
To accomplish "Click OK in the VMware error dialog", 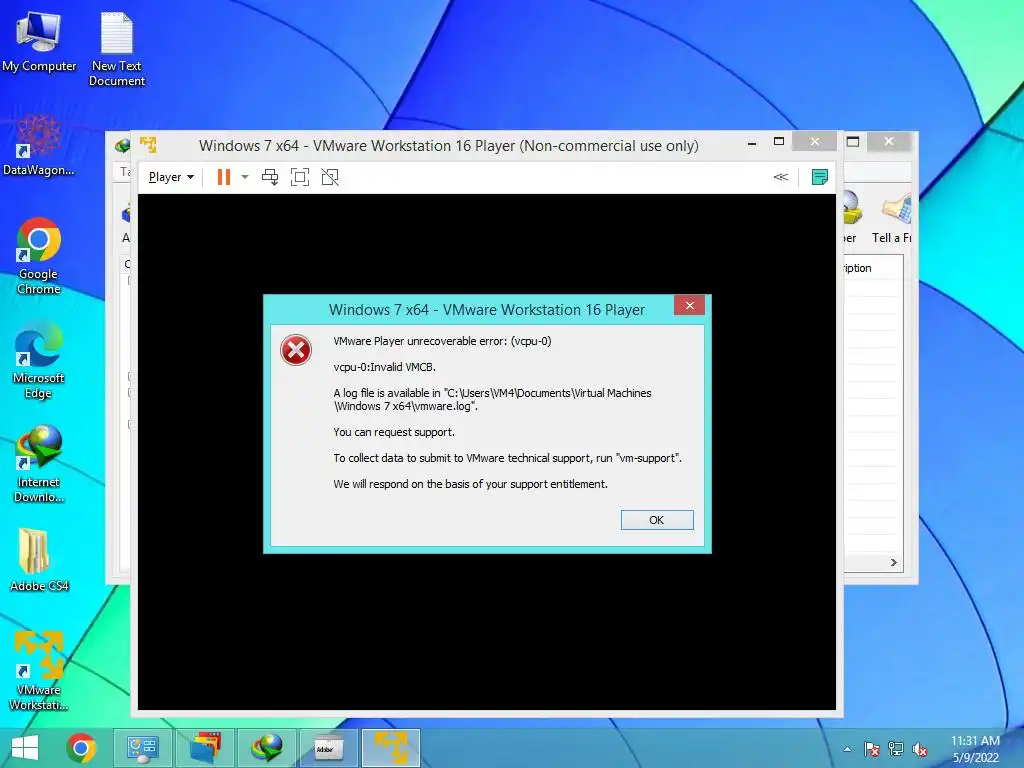I will pos(656,520).
